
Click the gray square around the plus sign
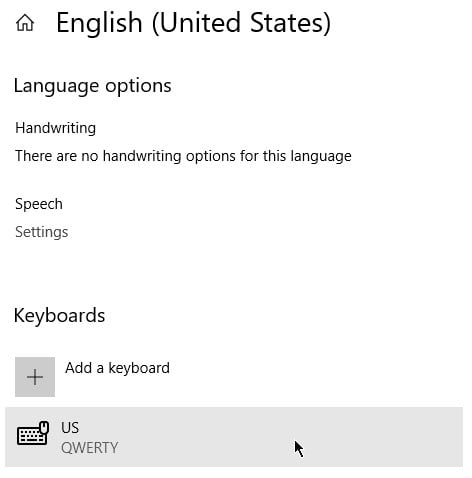(35, 377)
